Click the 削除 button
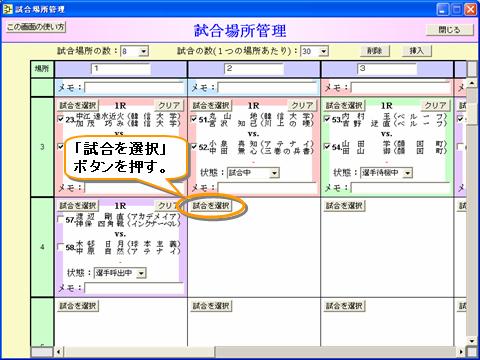This screenshot has width=480, height=360. click(x=375, y=51)
